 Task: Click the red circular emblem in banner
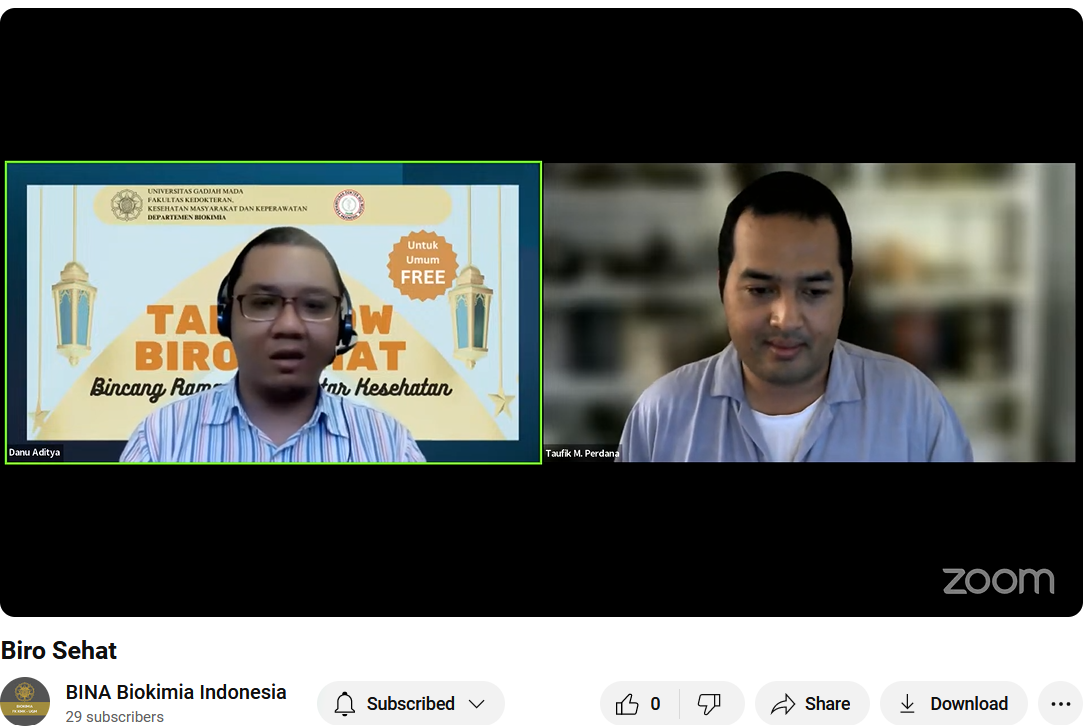(348, 205)
